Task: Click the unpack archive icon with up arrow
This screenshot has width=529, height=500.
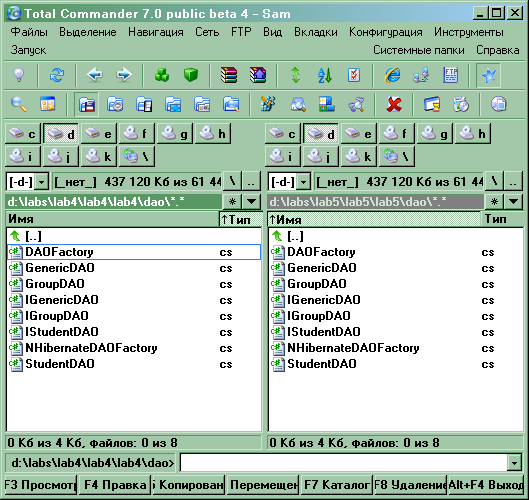Action: click(x=258, y=75)
